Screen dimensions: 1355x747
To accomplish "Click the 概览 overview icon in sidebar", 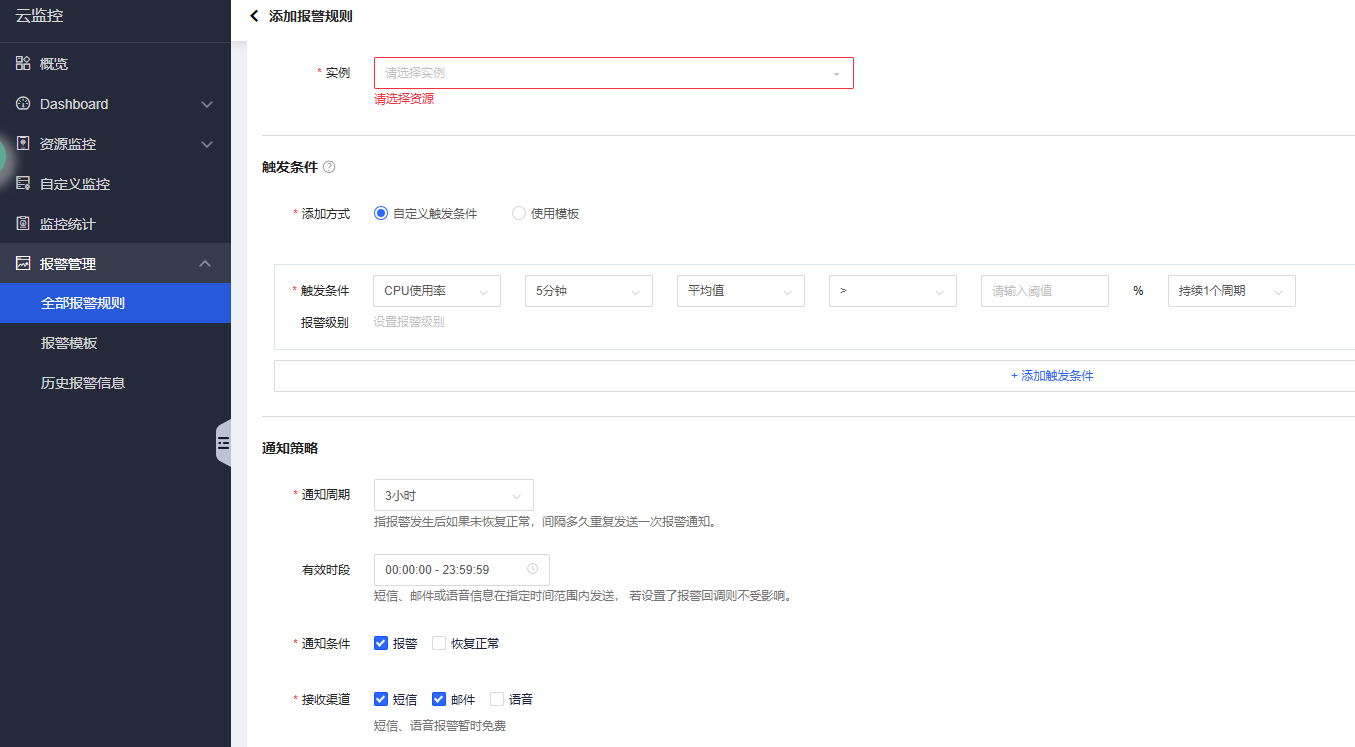I will 23,64.
